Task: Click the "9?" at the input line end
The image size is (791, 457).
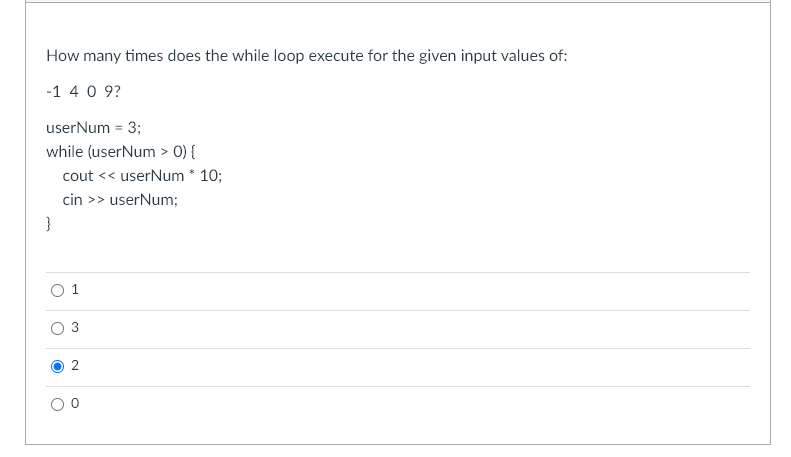Action: click(x=114, y=92)
